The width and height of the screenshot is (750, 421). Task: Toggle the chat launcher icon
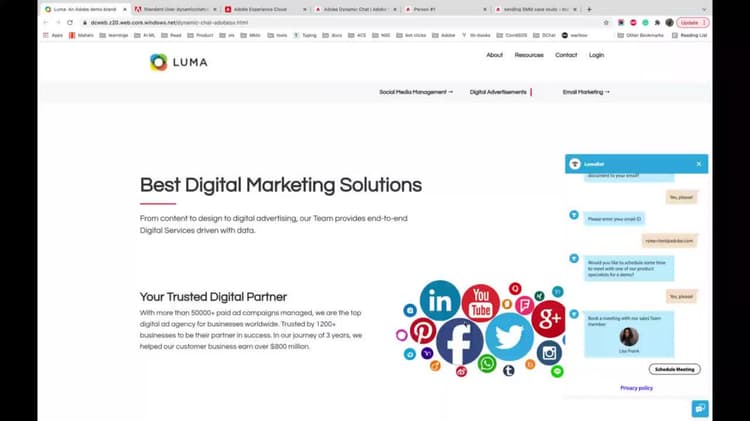click(700, 409)
